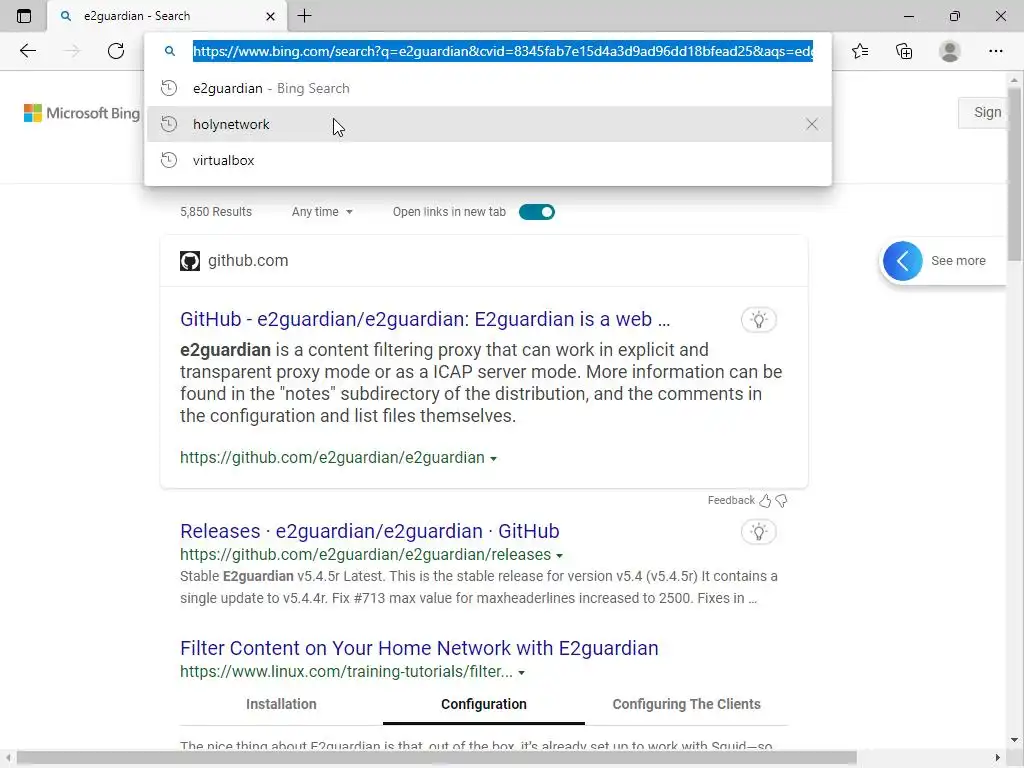Switch to the Installation tab
Image resolution: width=1024 pixels, height=768 pixels.
(281, 704)
